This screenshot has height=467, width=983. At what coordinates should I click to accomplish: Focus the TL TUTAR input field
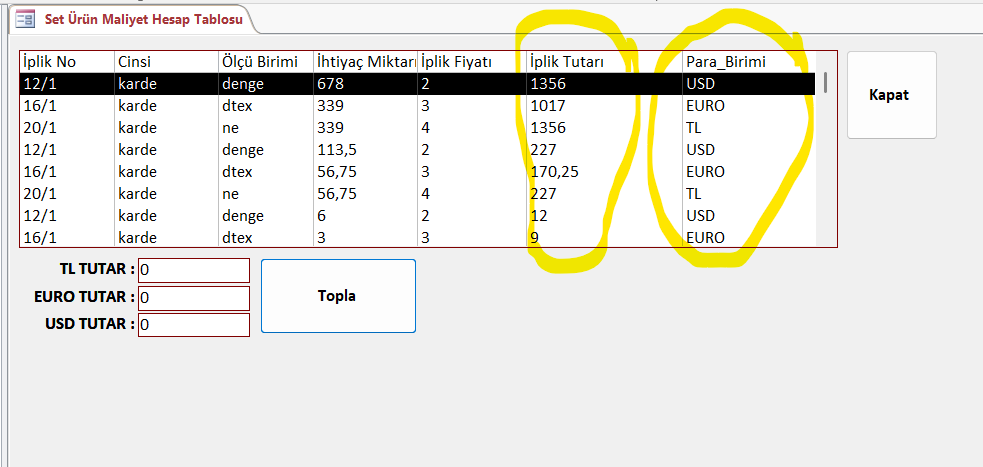(x=193, y=270)
